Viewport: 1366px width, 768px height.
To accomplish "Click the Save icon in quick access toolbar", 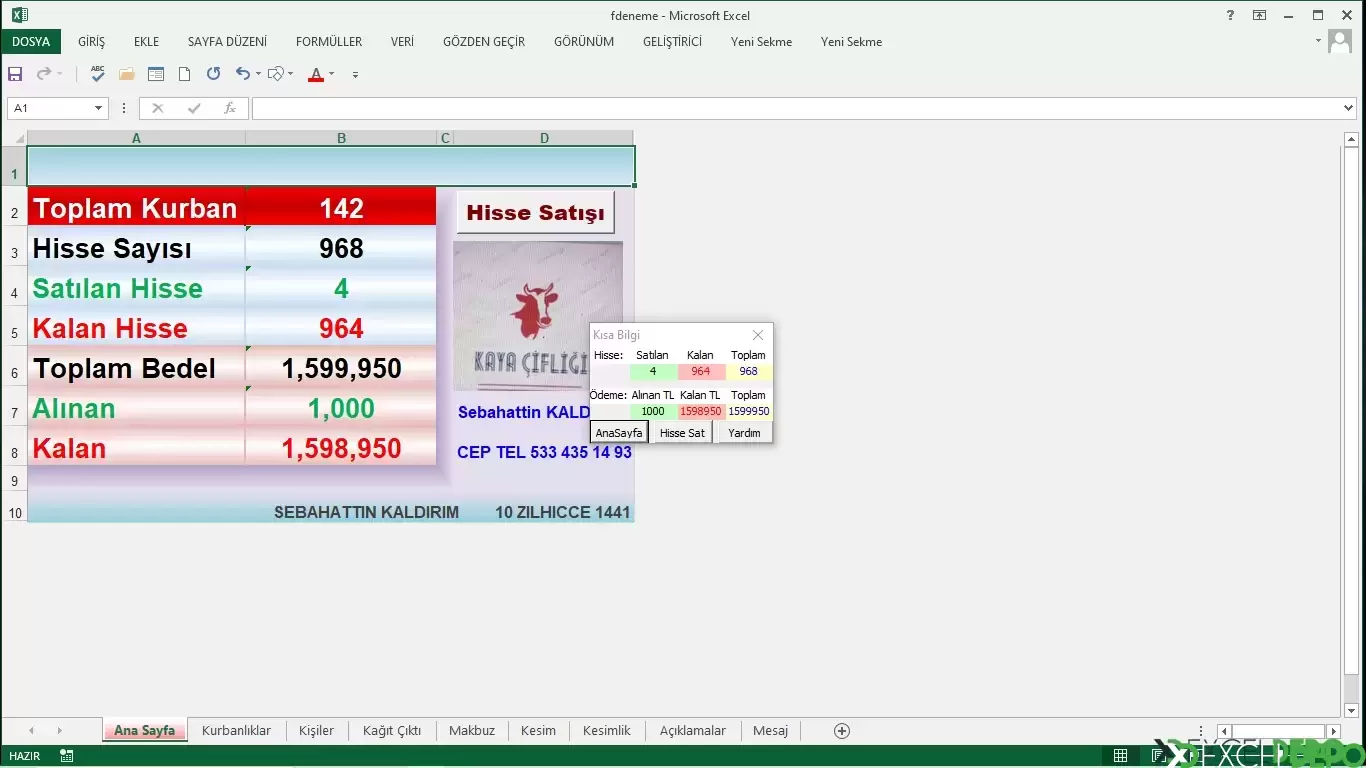I will click(15, 74).
